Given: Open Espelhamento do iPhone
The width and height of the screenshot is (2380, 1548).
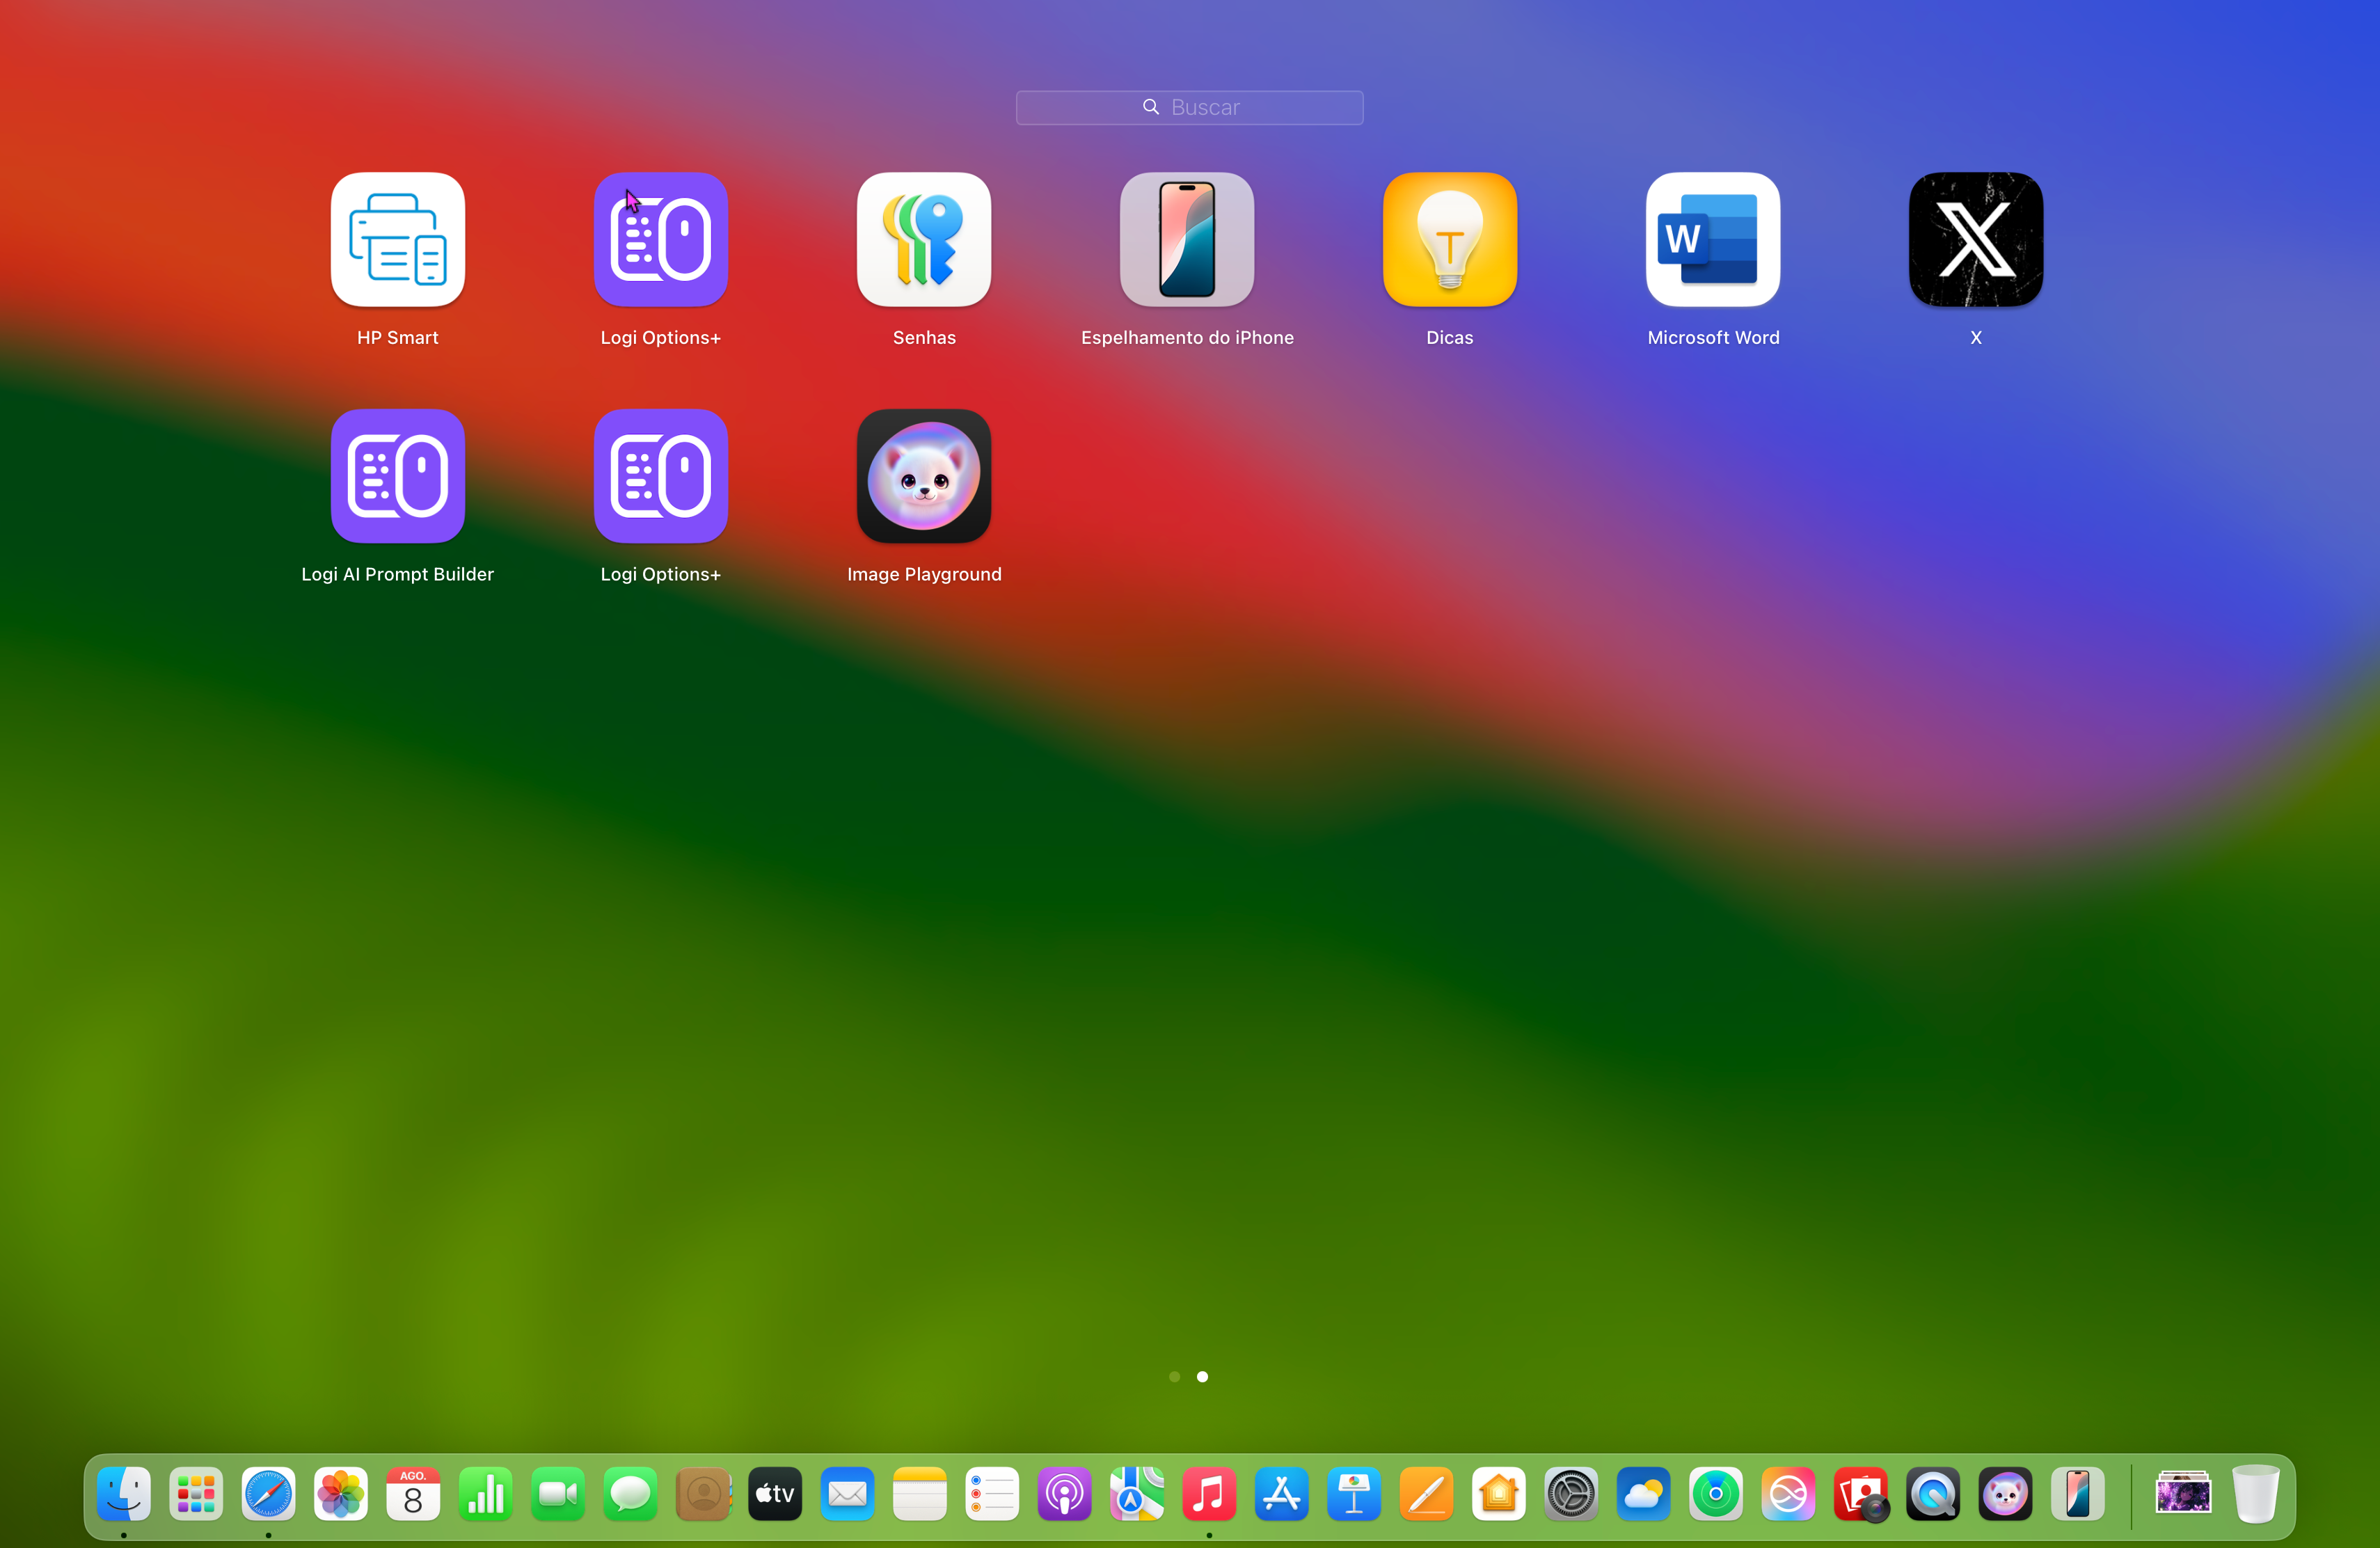Looking at the screenshot, I should click(1186, 240).
